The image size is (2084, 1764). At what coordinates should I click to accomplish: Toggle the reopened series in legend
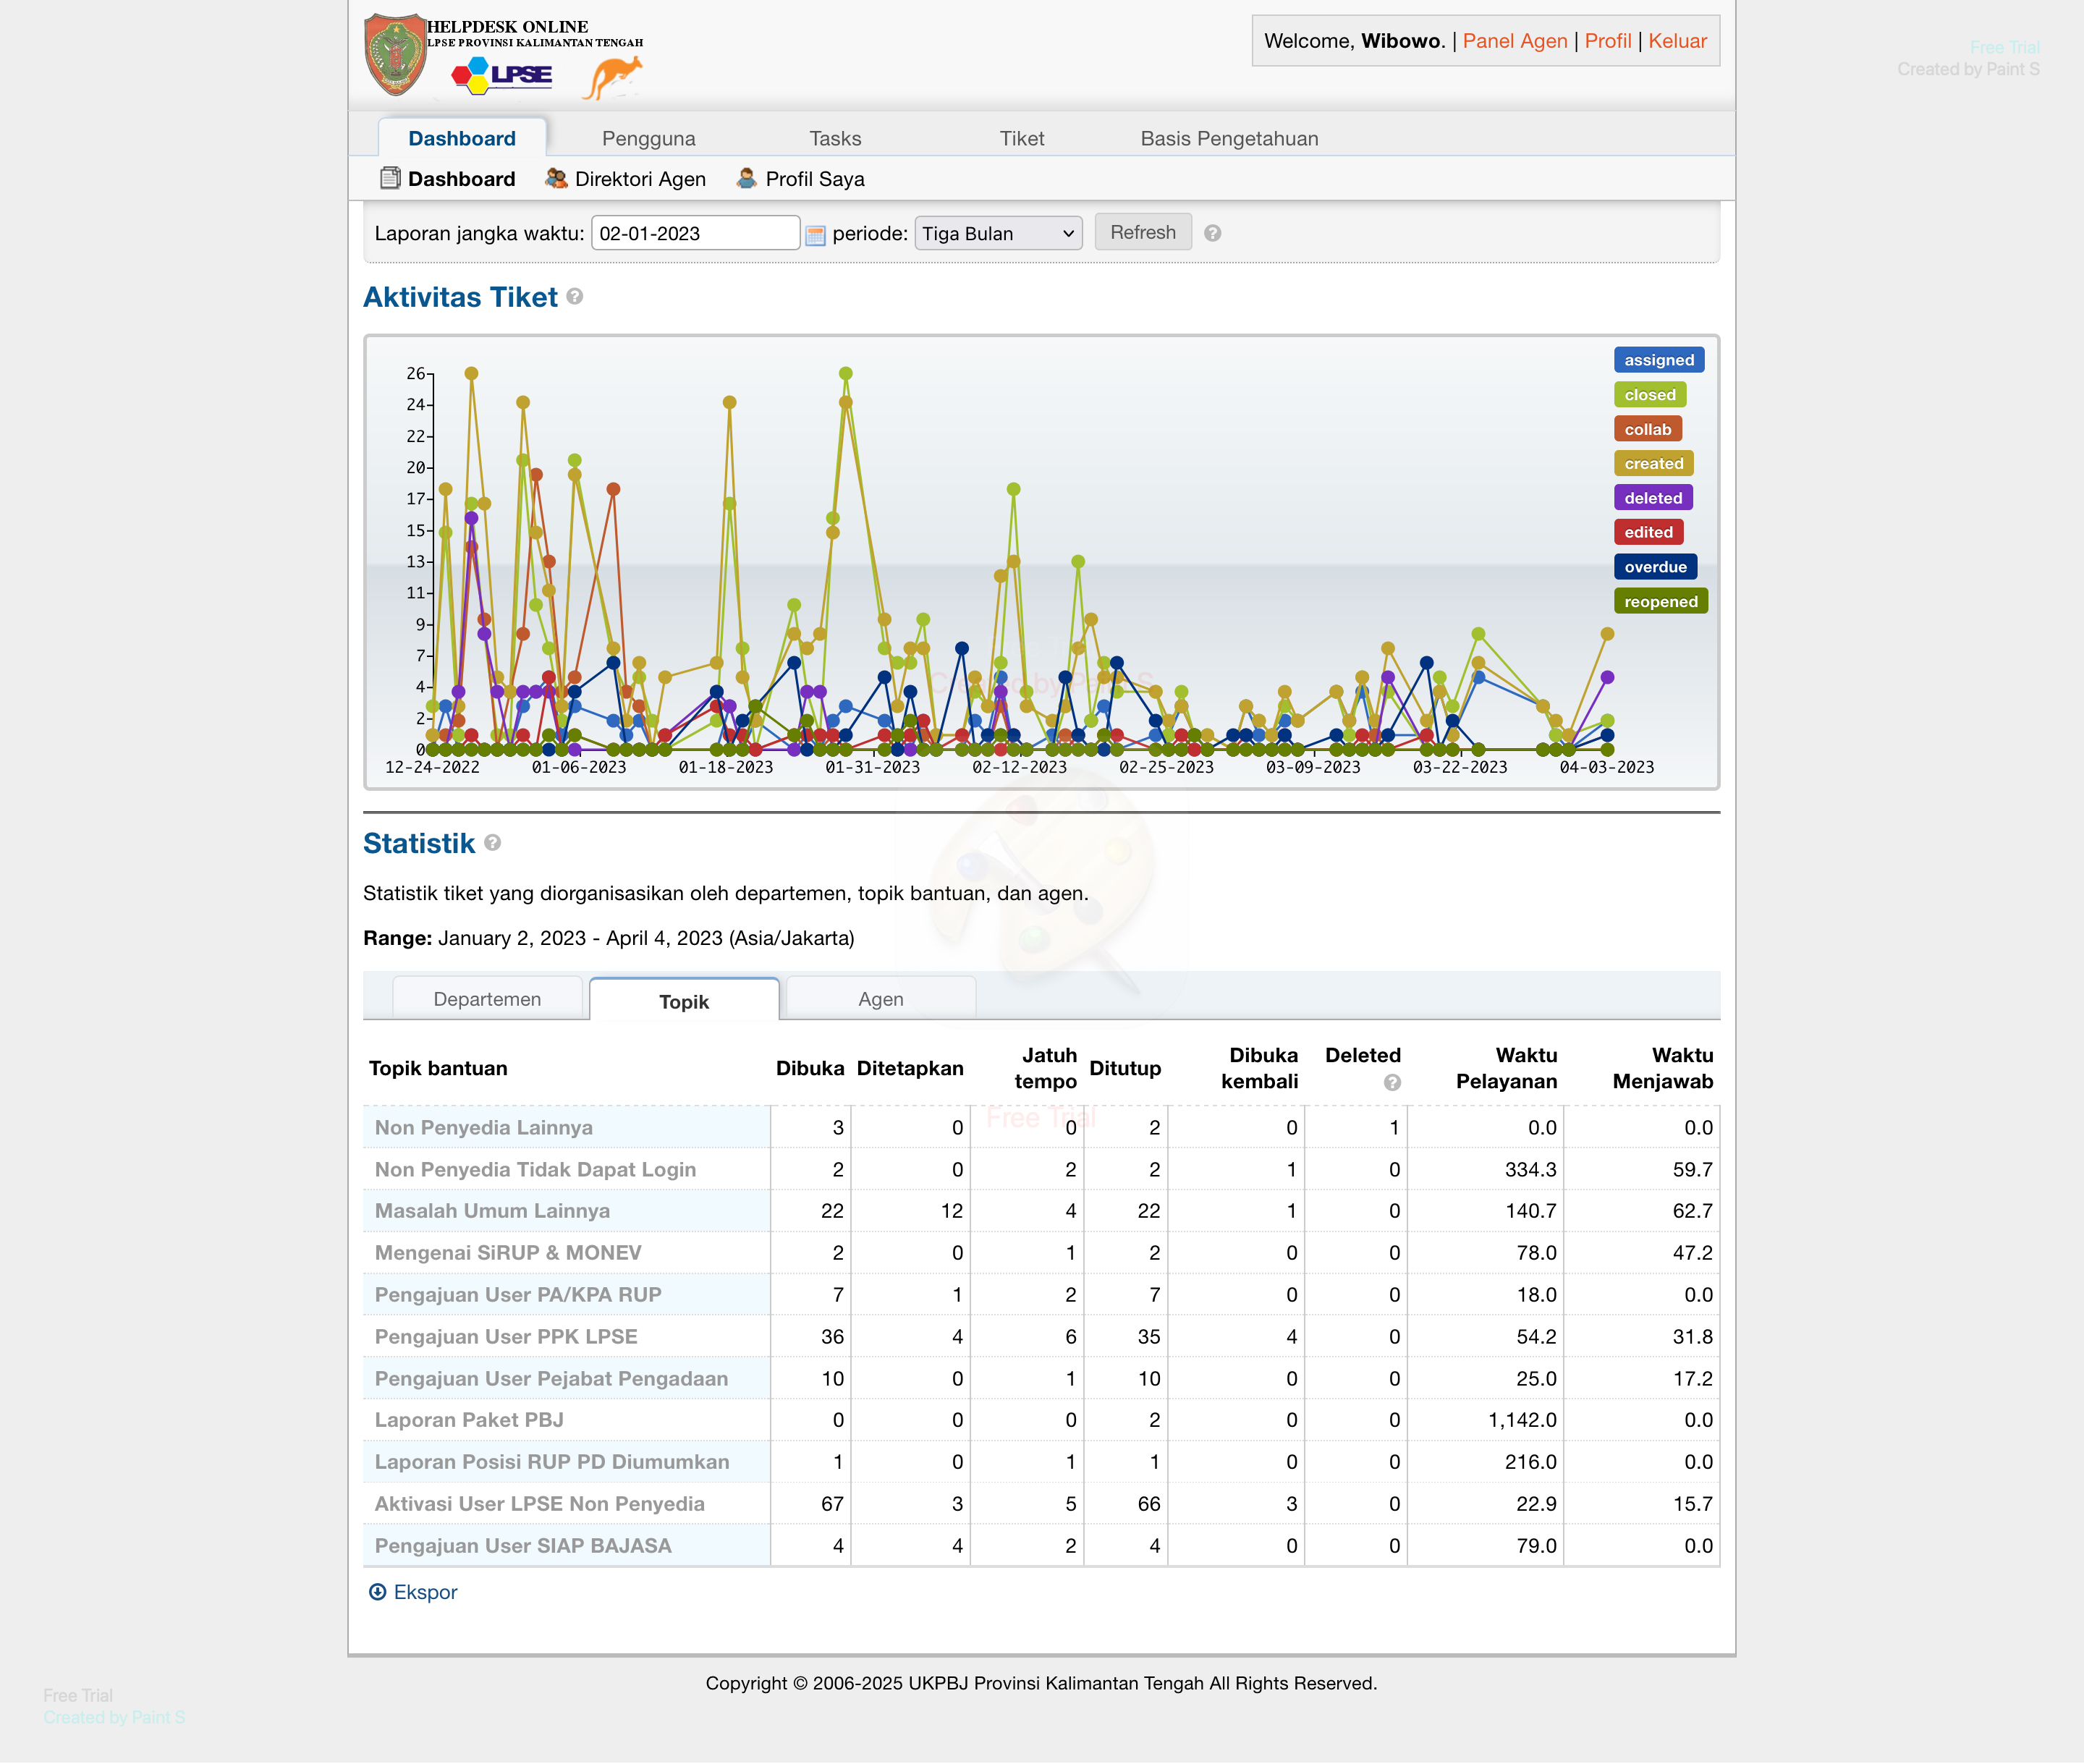1661,601
